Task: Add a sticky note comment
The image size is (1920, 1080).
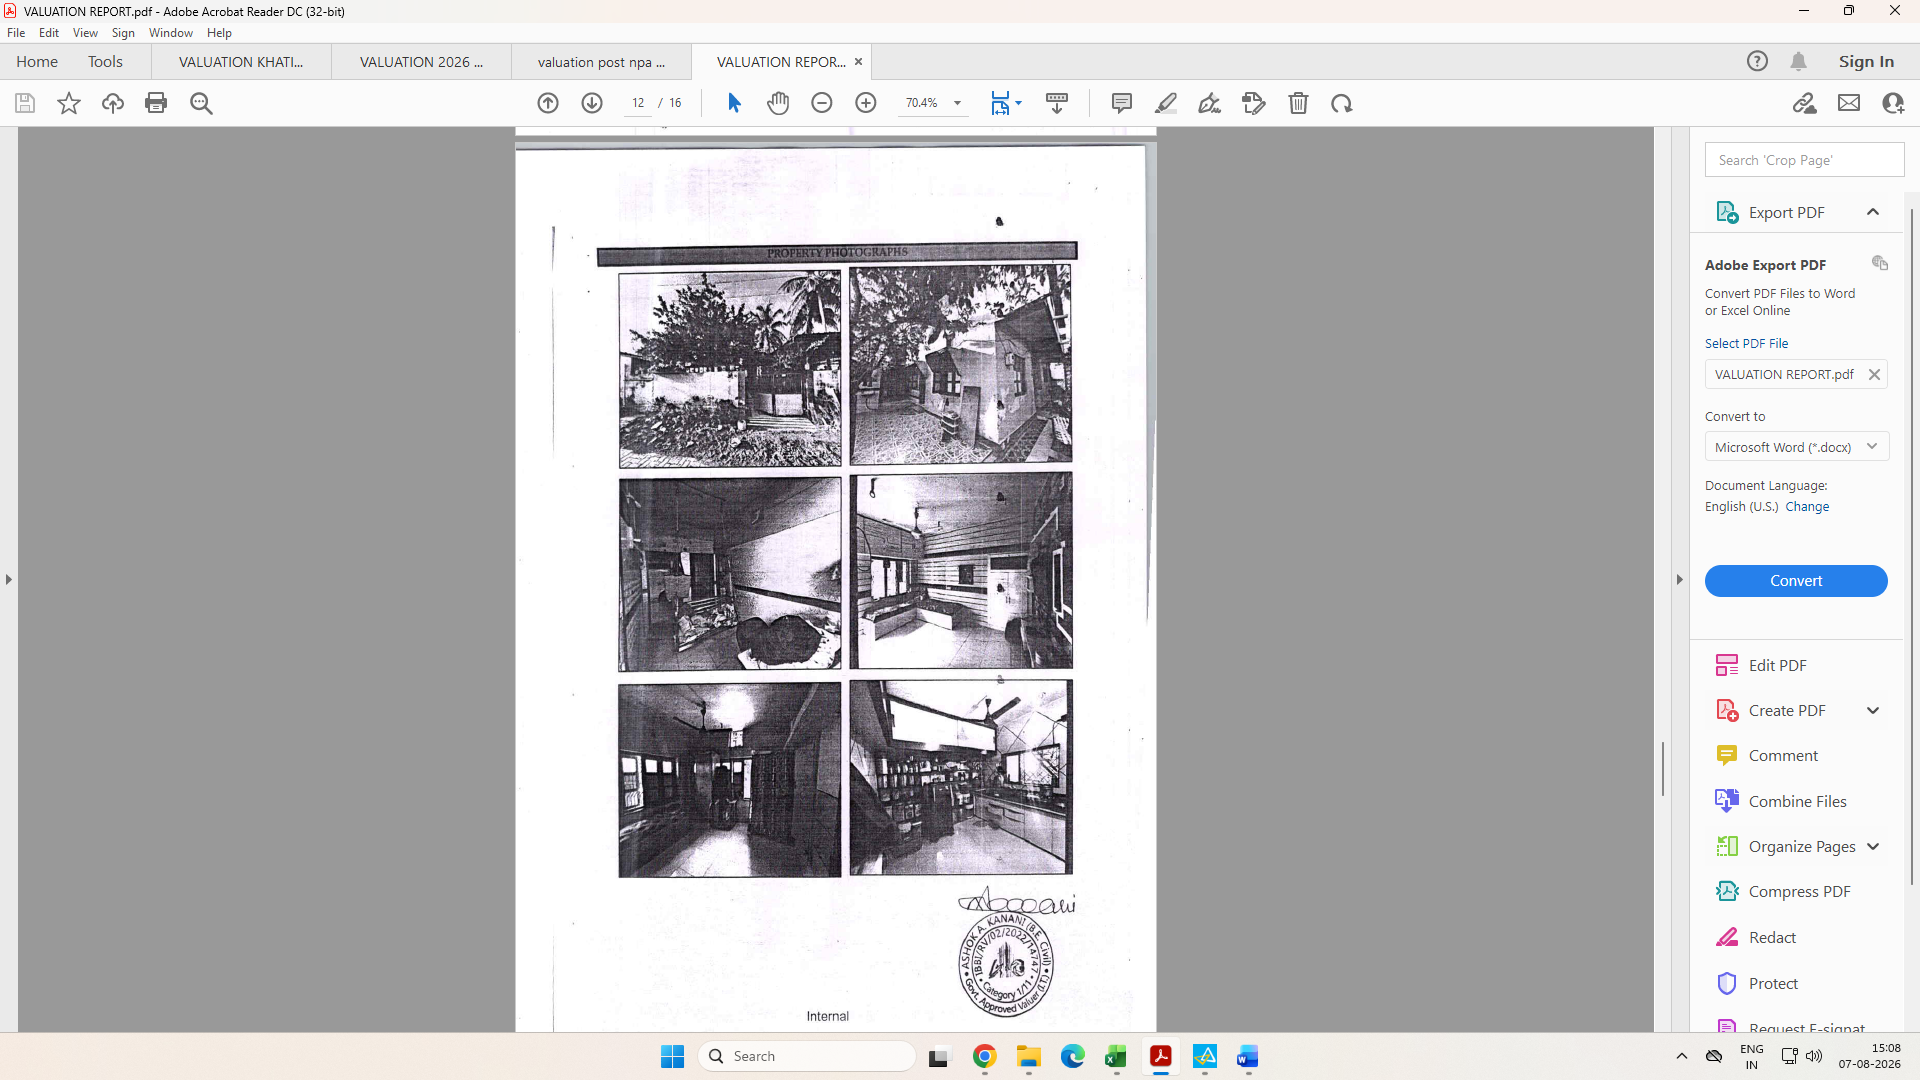Action: 1122,103
